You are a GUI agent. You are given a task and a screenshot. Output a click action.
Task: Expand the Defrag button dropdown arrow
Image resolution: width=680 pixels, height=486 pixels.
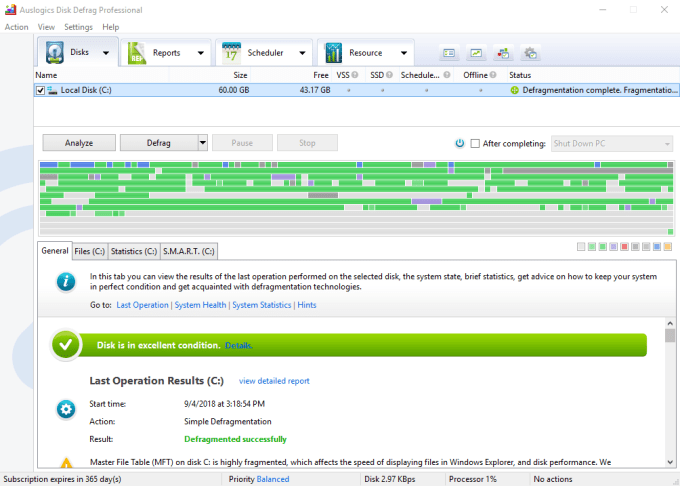tap(202, 143)
